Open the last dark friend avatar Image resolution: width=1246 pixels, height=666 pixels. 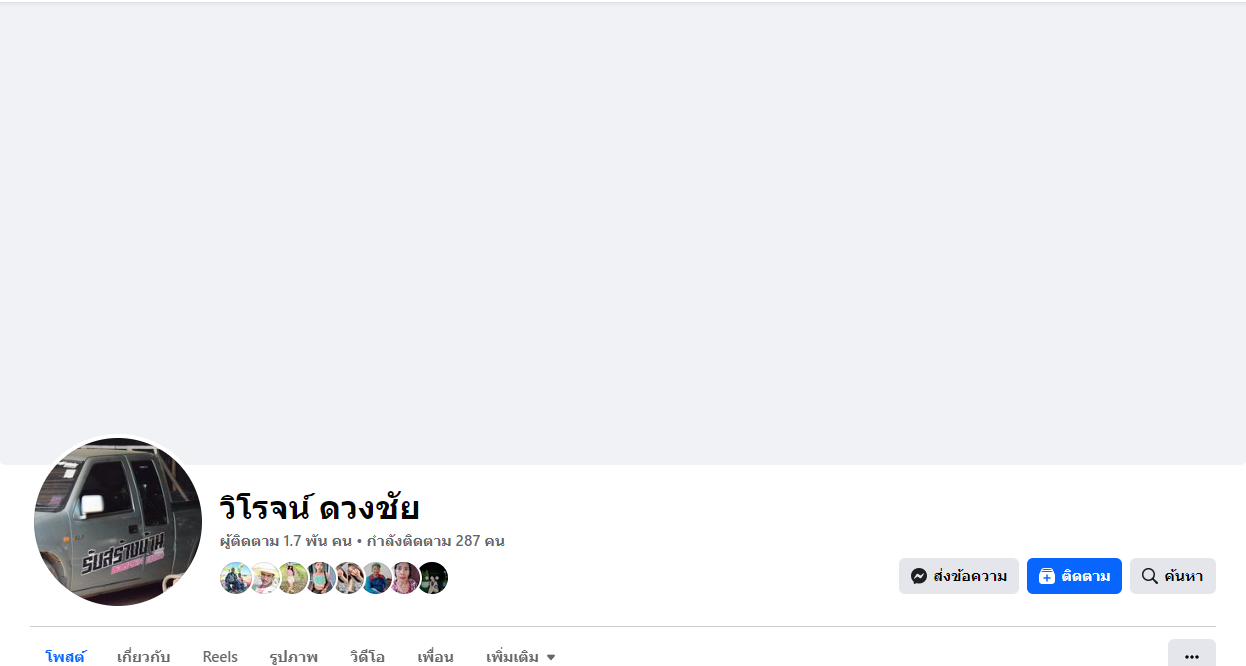(432, 578)
